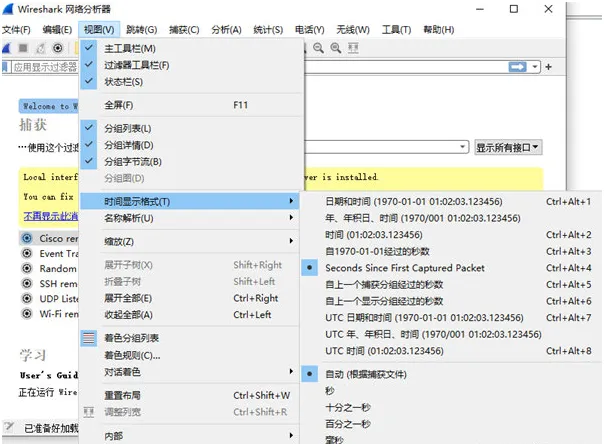Open 编辑(E) menu

click(57, 30)
